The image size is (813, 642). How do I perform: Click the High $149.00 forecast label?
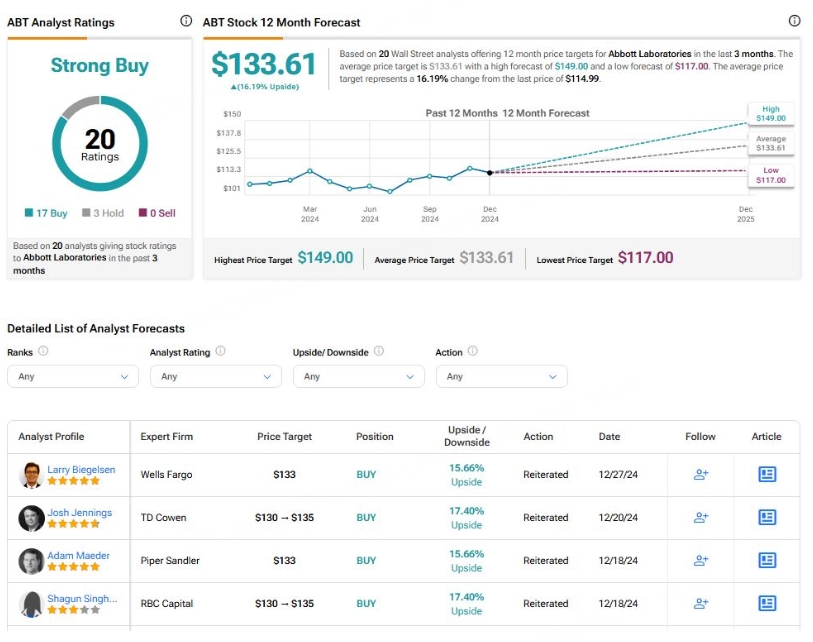point(770,114)
